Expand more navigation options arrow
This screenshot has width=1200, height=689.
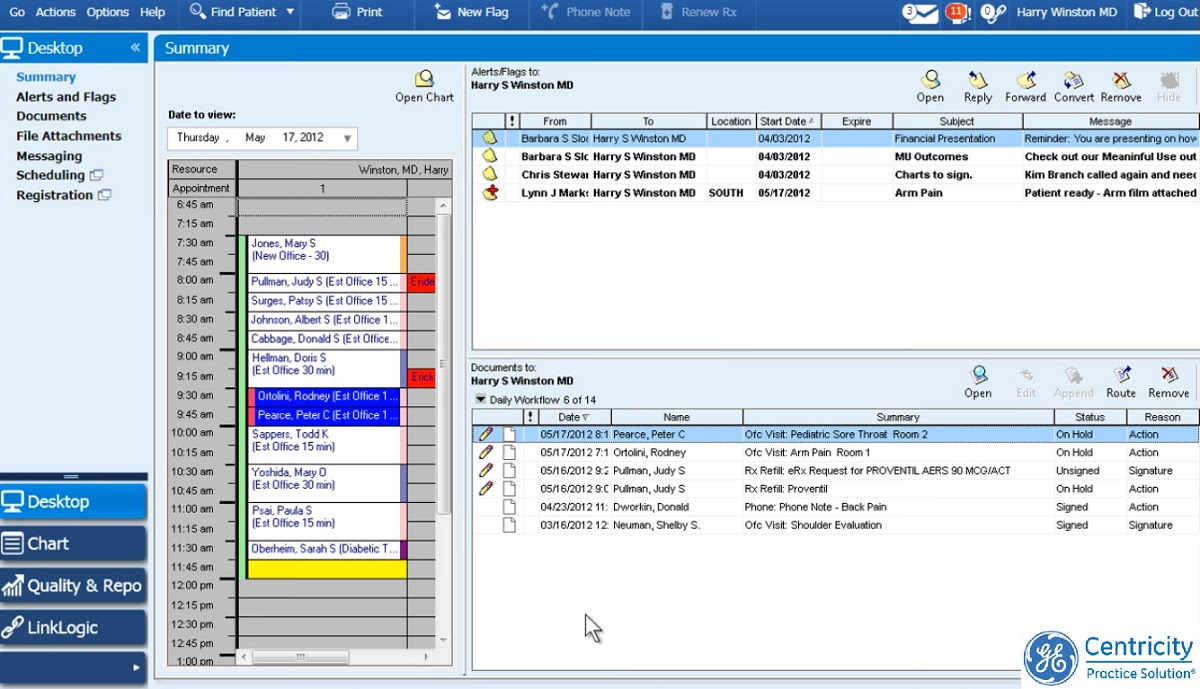pyautogui.click(x=136, y=667)
